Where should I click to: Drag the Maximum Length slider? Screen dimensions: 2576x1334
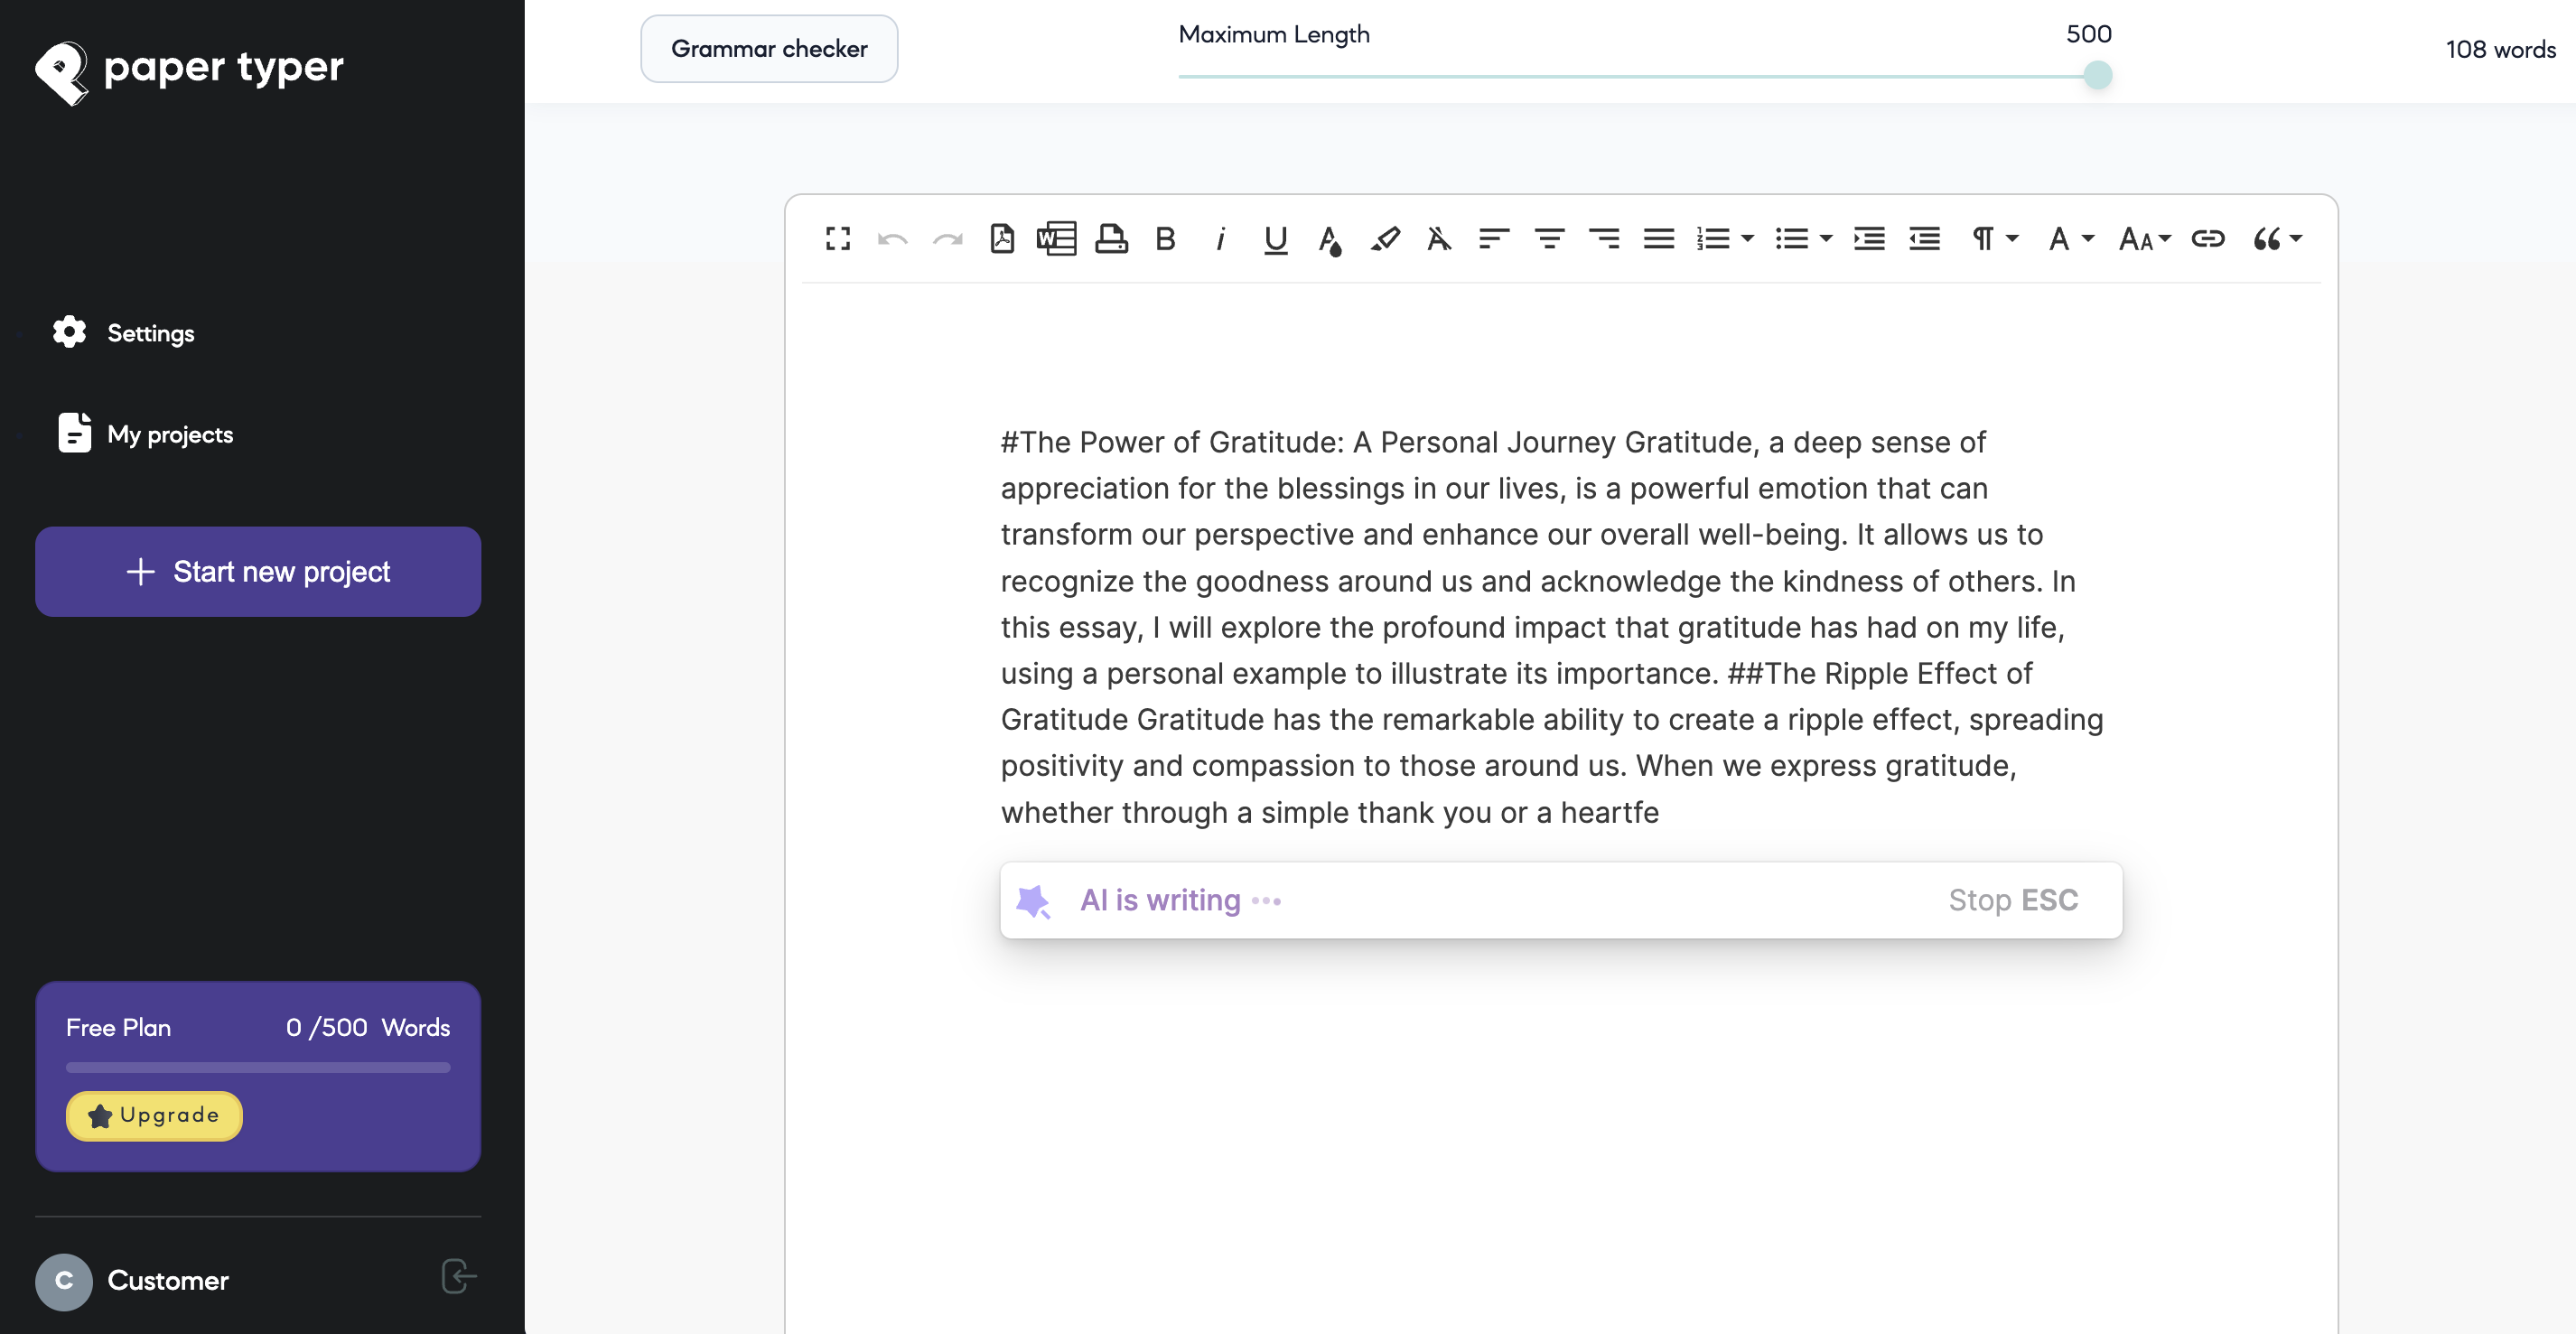pyautogui.click(x=2095, y=73)
